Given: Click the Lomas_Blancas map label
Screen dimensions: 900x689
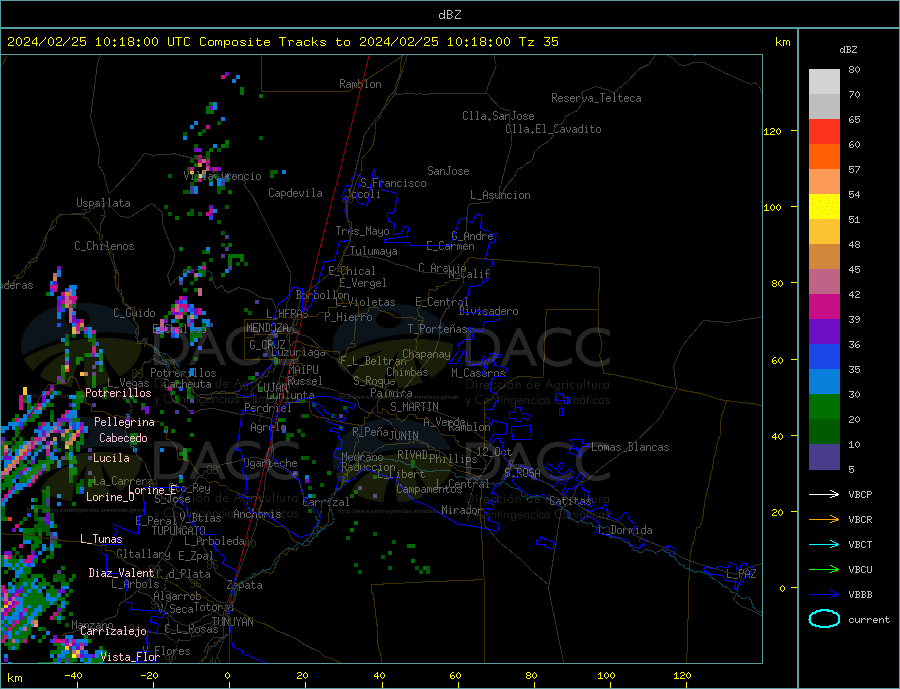Looking at the screenshot, I should point(630,447).
